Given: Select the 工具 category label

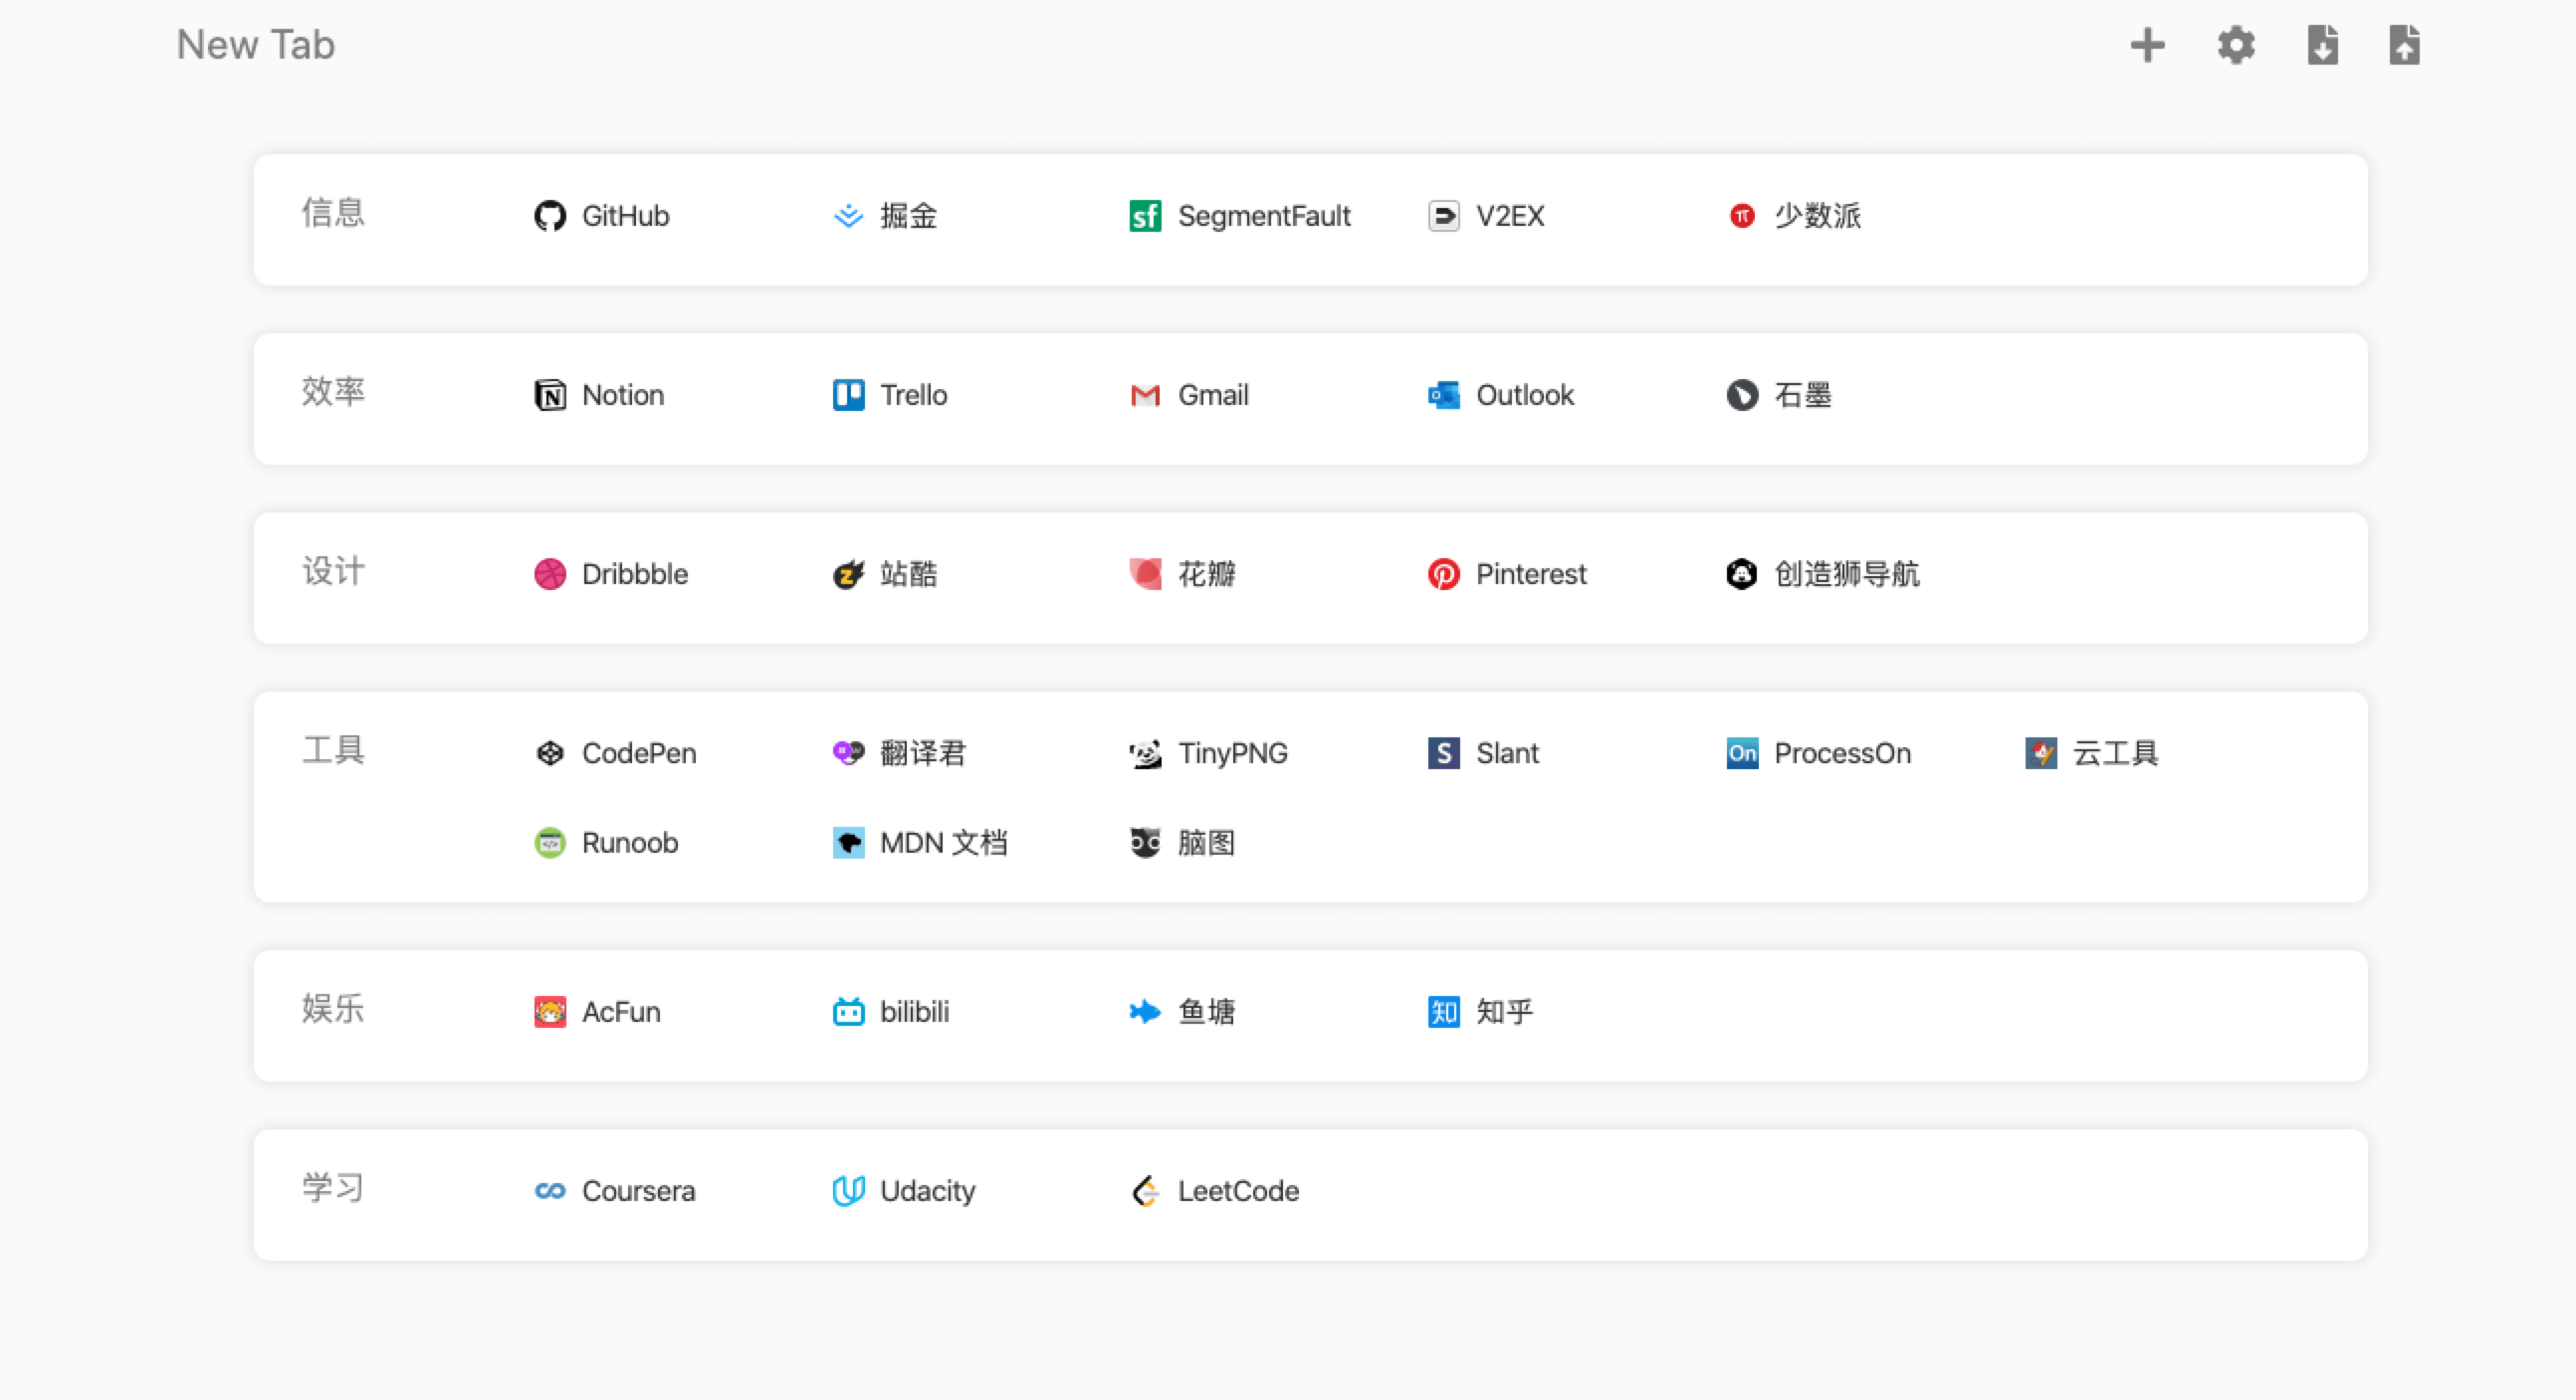Looking at the screenshot, I should click(x=333, y=750).
